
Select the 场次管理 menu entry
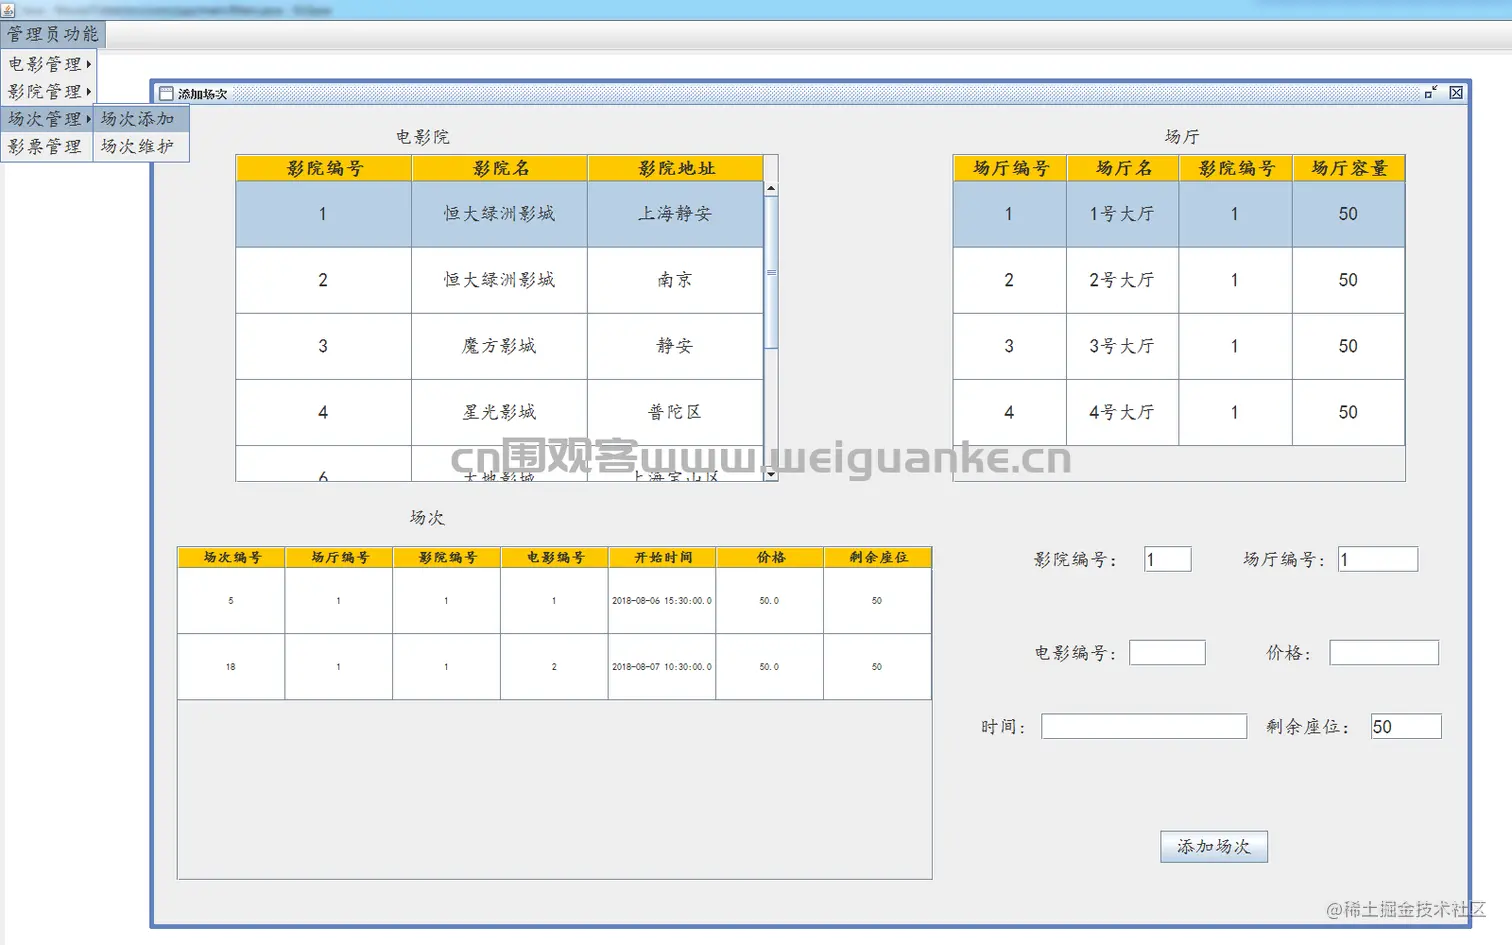point(49,119)
